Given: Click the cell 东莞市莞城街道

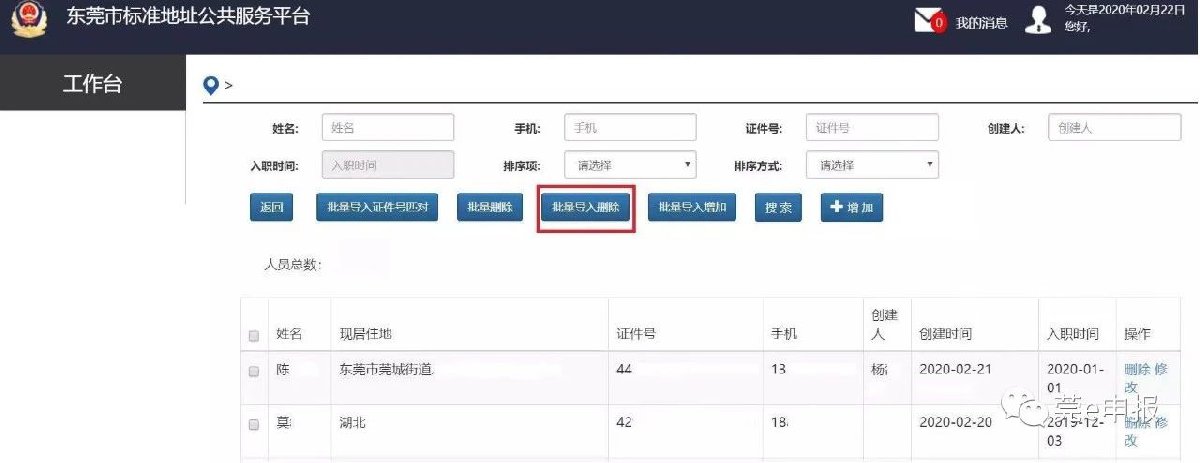Looking at the screenshot, I should tap(386, 369).
